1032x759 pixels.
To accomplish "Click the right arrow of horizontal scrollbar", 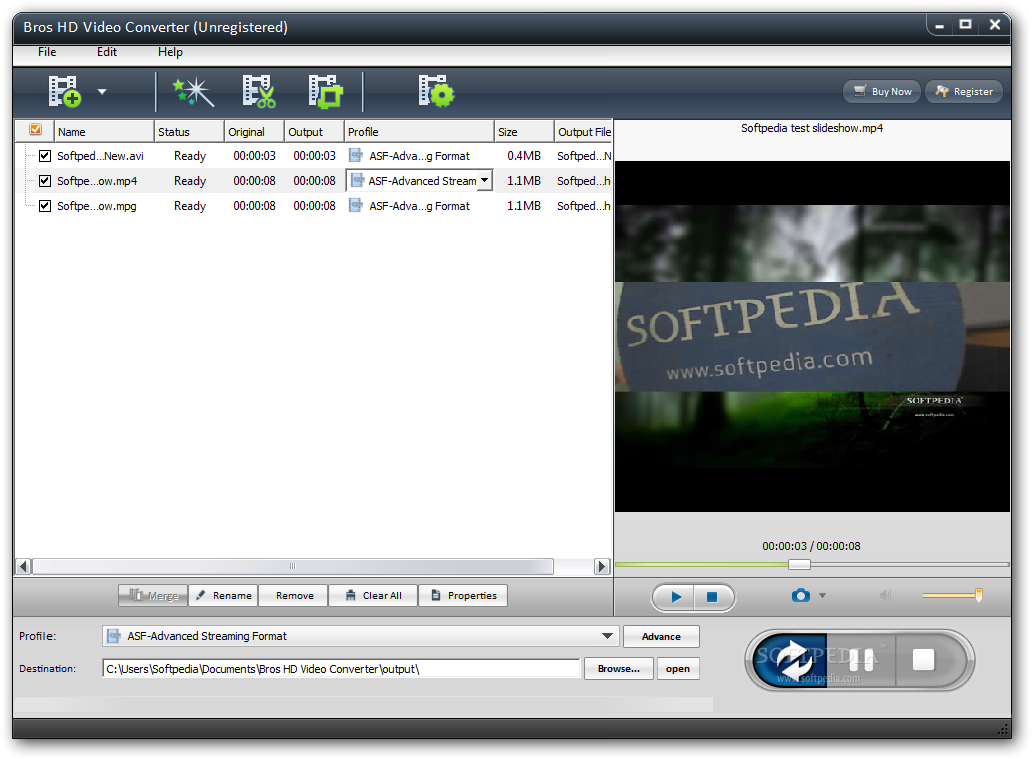I will coord(602,566).
